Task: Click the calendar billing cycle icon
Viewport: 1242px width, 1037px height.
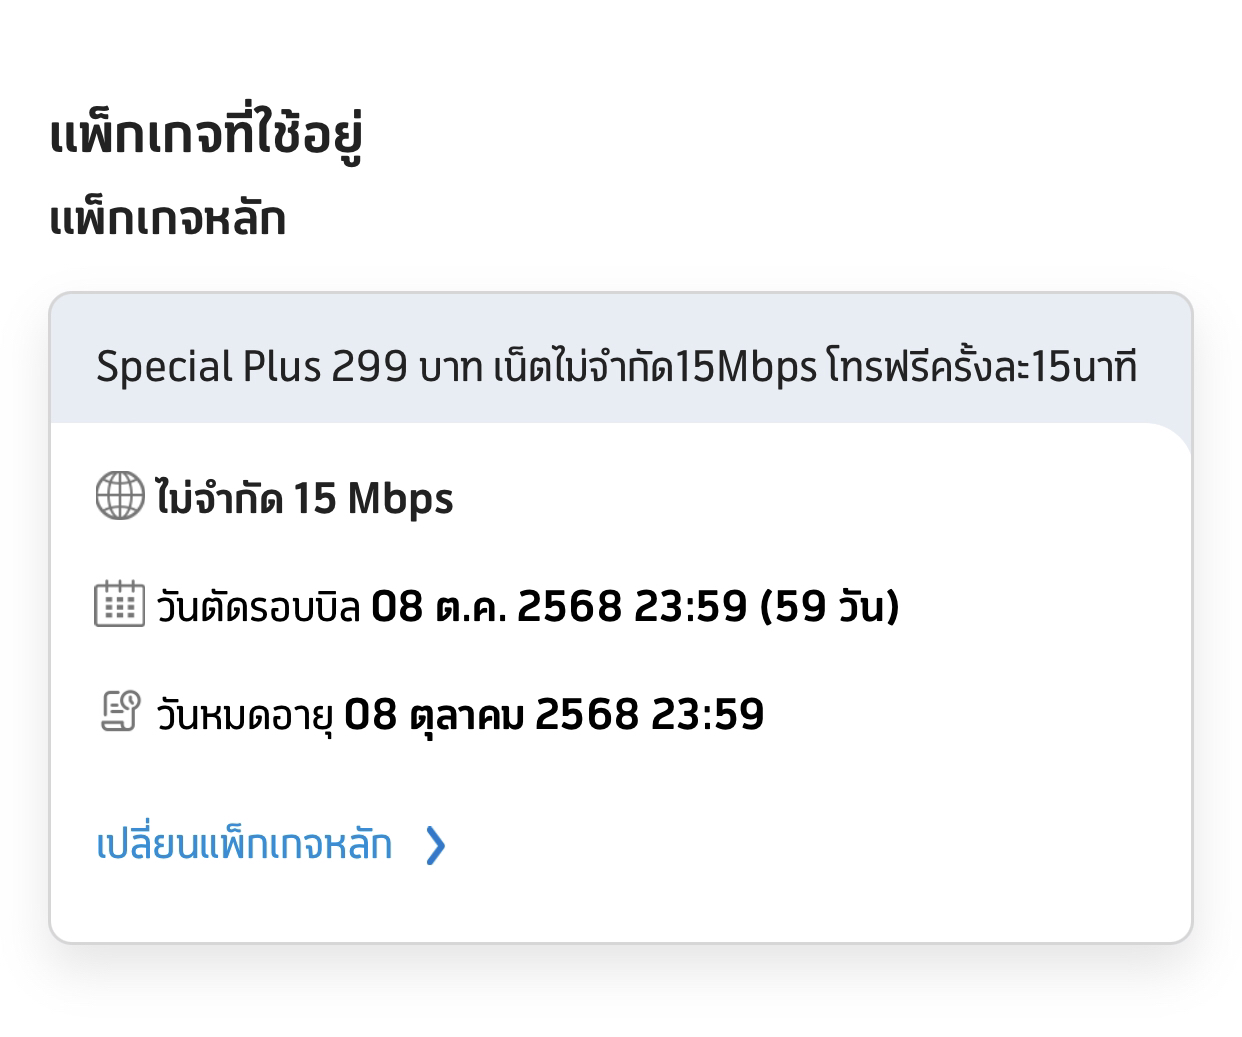Action: [x=120, y=604]
